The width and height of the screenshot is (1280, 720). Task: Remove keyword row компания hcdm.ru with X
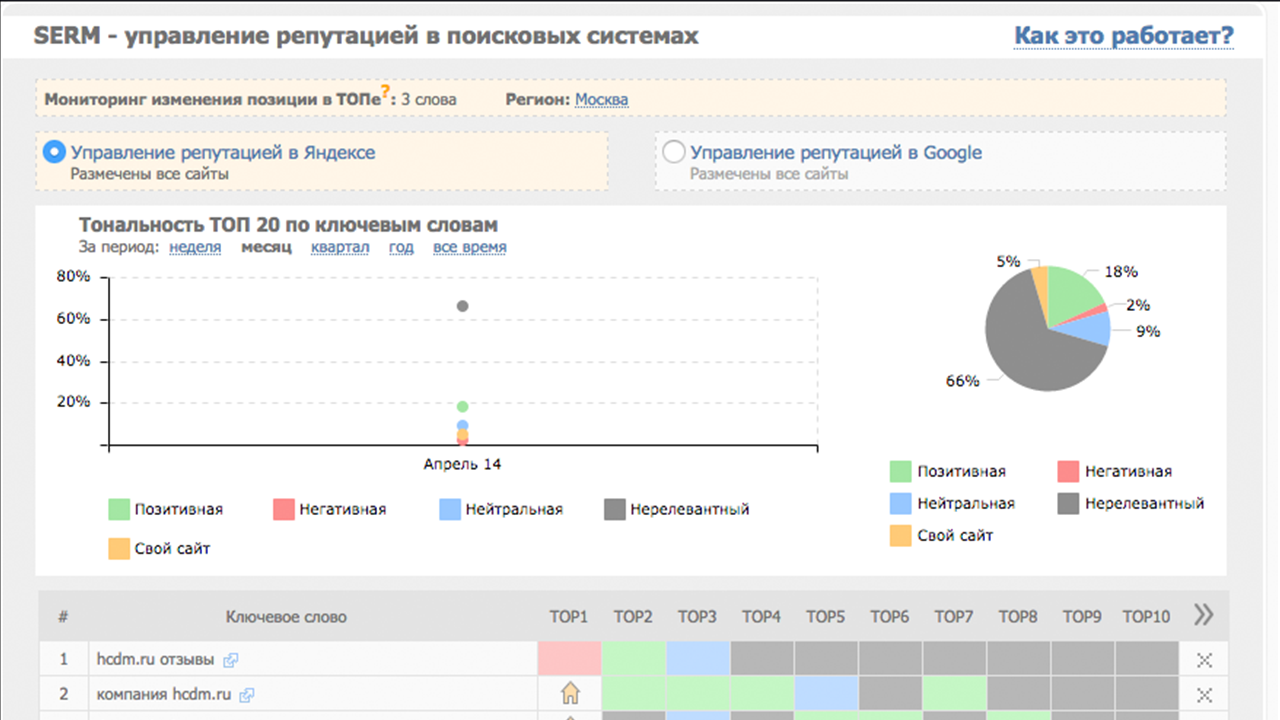[x=1204, y=694]
